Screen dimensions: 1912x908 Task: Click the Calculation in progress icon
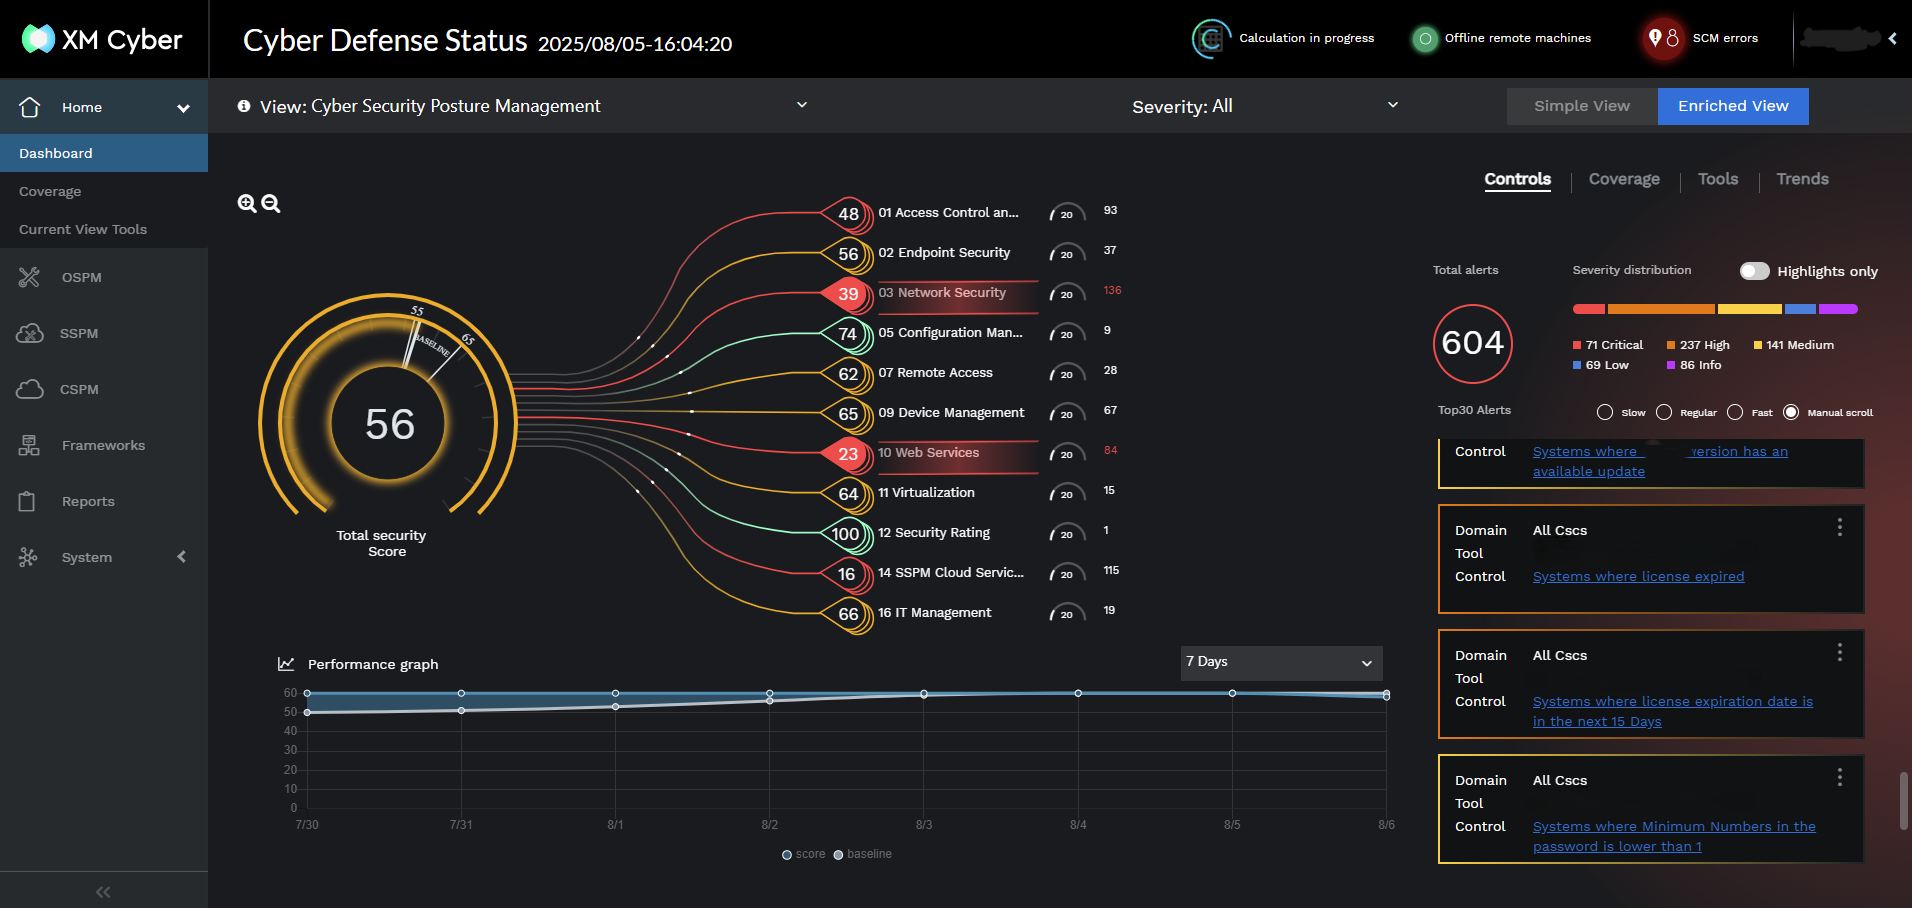[1211, 39]
